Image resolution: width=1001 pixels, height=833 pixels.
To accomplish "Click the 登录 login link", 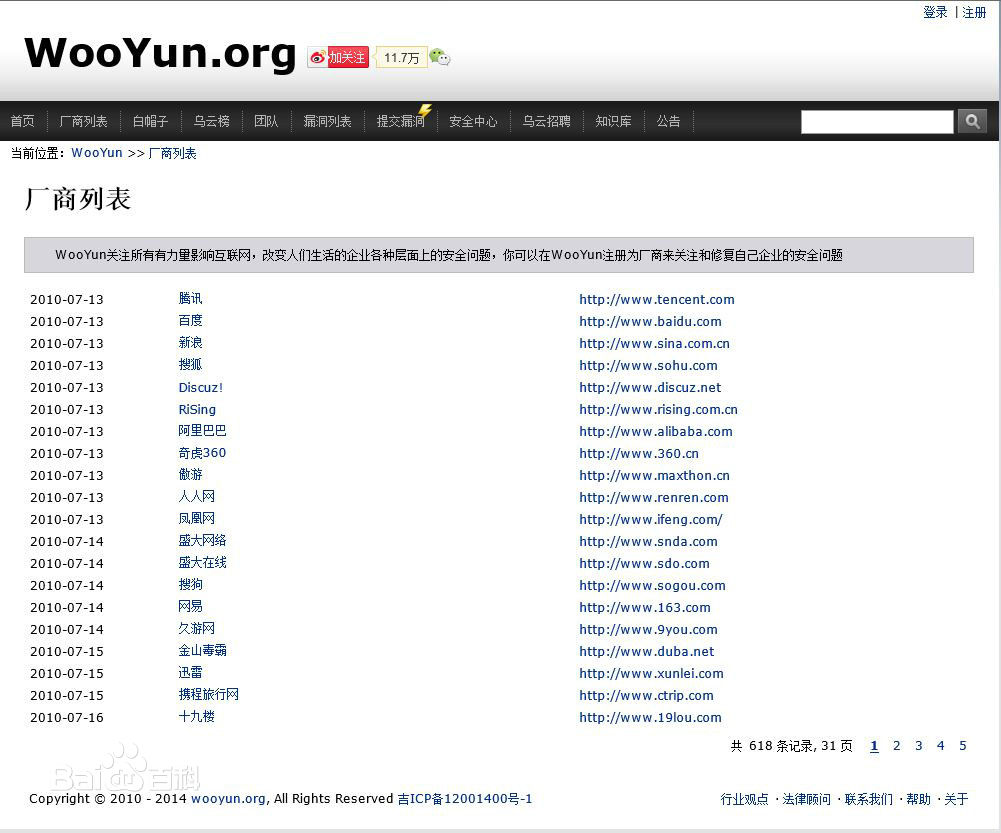I will [x=935, y=12].
